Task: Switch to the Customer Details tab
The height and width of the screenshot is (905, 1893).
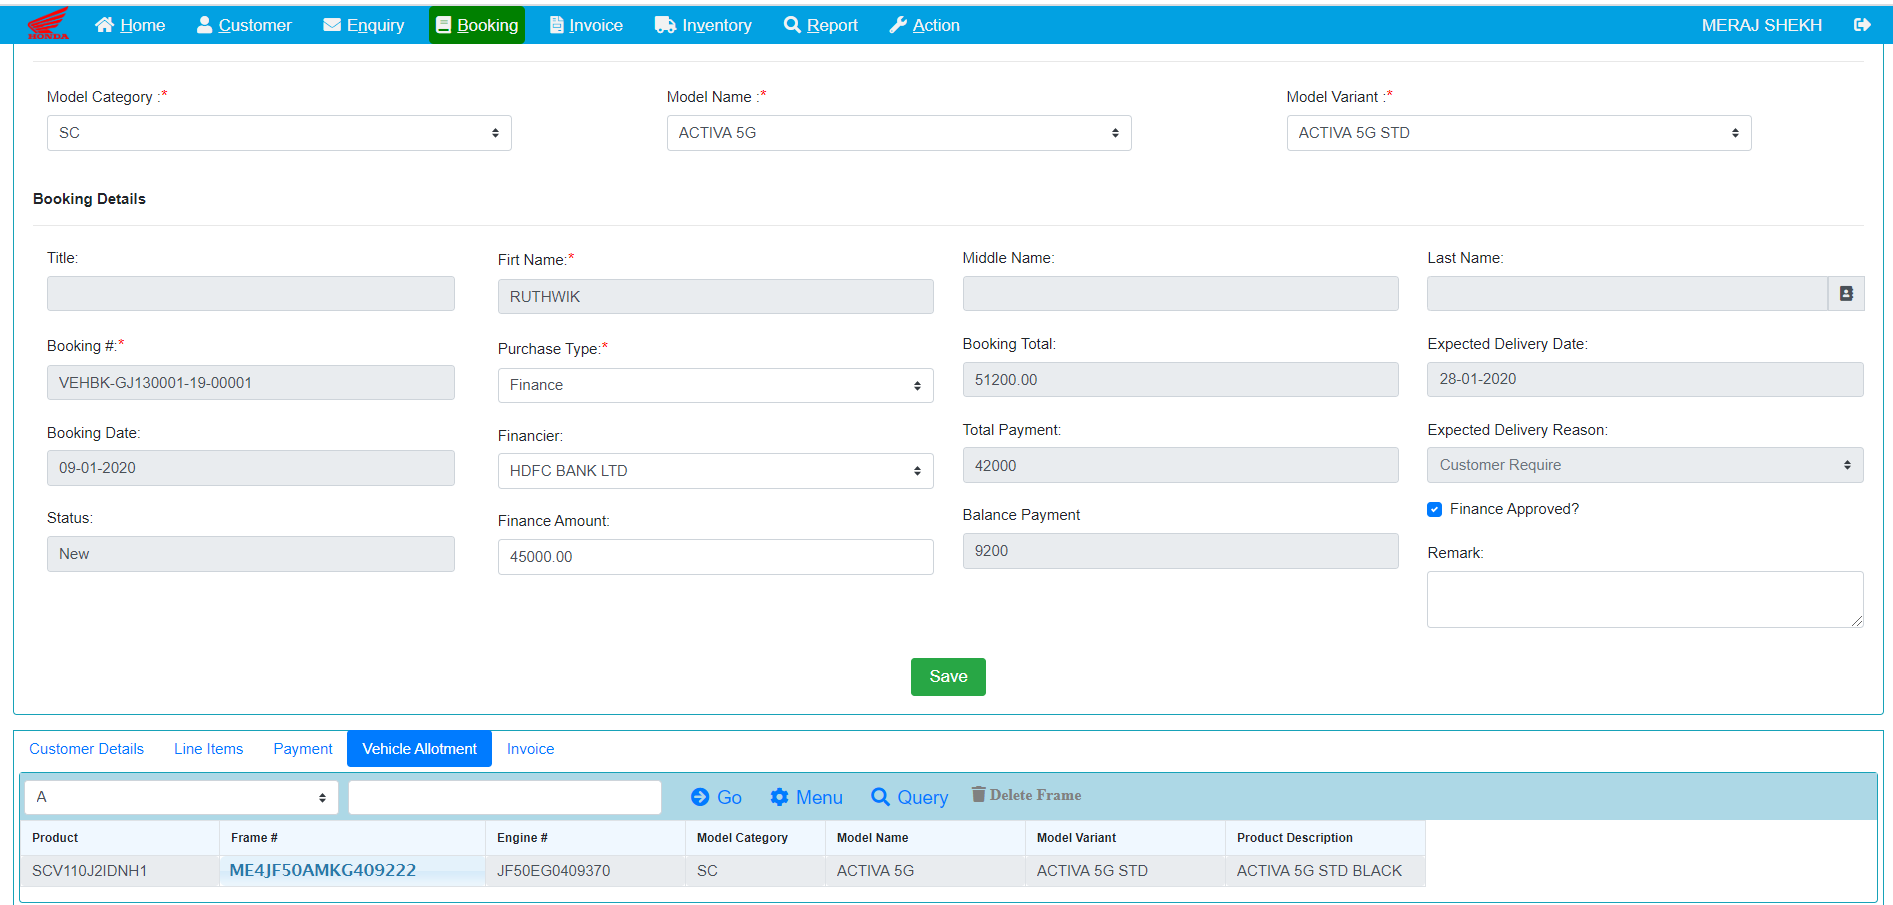Action: tap(86, 748)
